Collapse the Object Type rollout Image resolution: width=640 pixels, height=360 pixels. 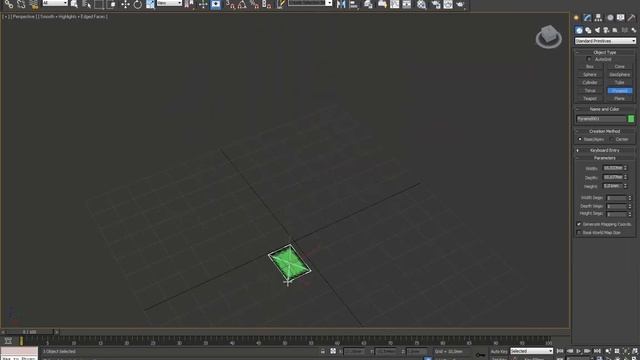(605, 52)
